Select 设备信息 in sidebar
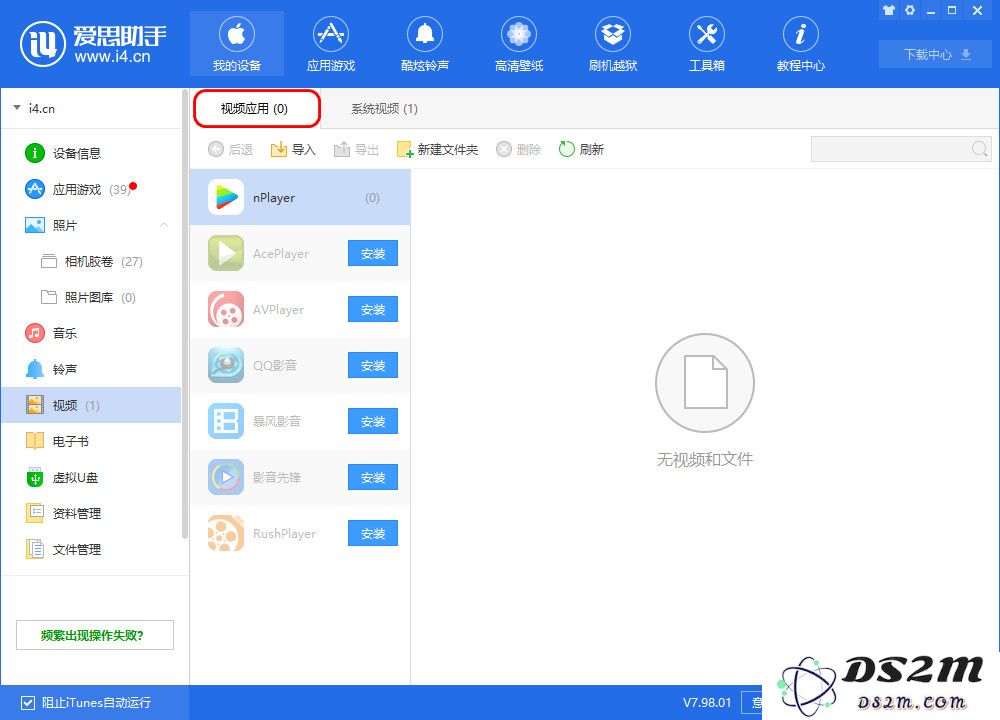Screen dimensions: 1000x720 click(91, 153)
